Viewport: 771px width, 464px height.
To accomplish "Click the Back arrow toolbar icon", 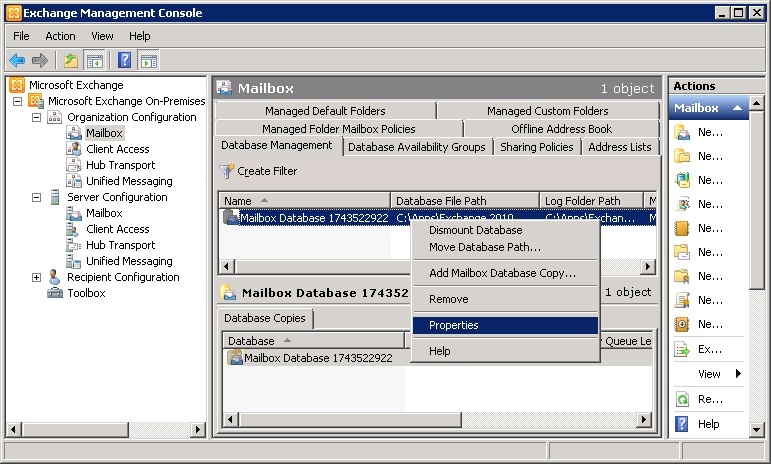I will 17,60.
